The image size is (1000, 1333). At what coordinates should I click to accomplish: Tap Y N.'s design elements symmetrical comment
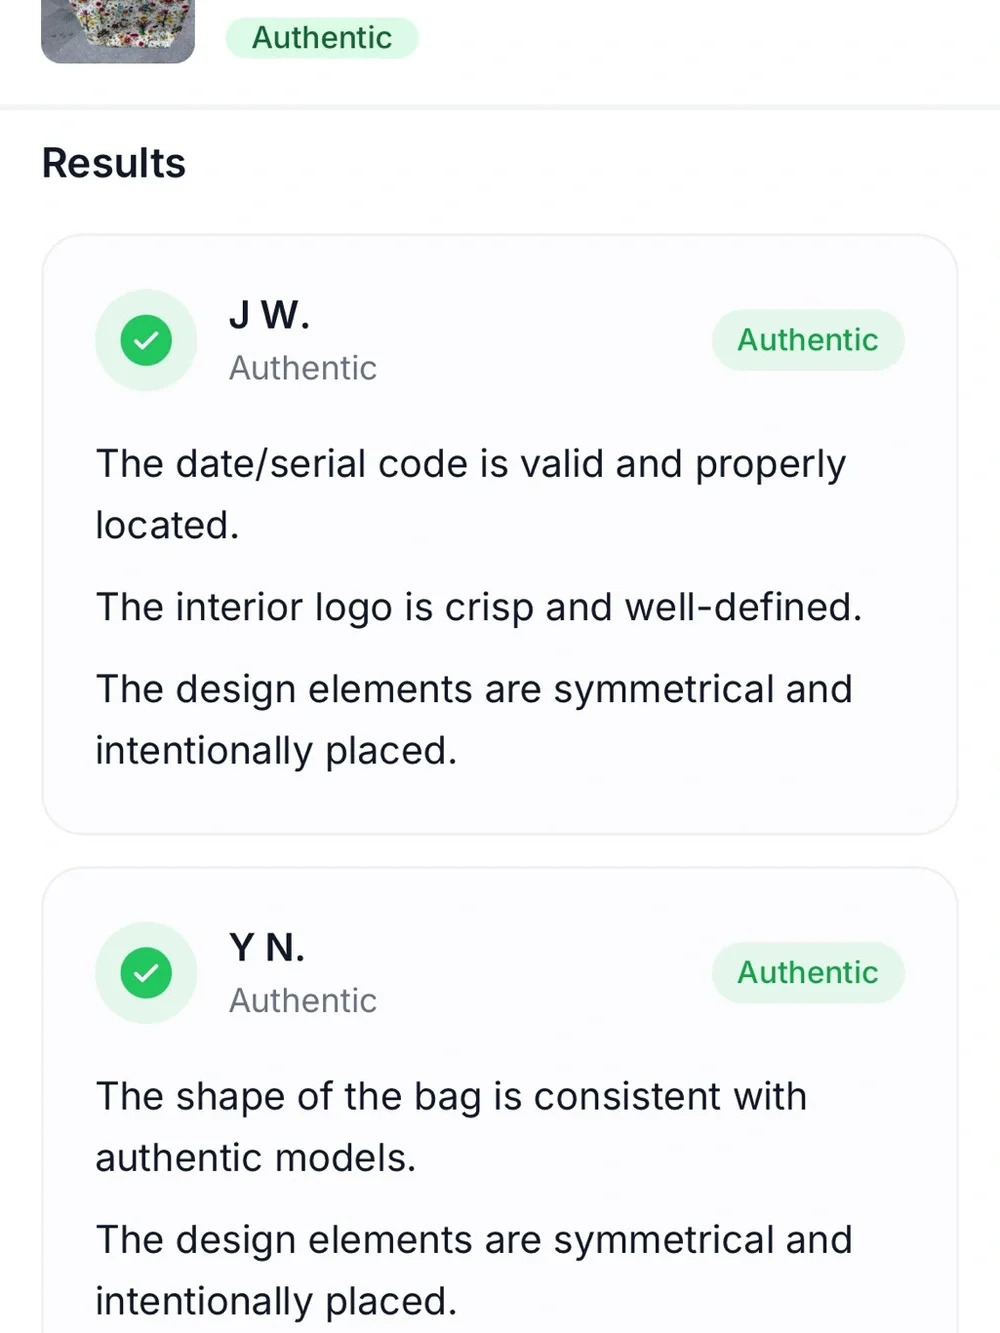[x=474, y=1270]
